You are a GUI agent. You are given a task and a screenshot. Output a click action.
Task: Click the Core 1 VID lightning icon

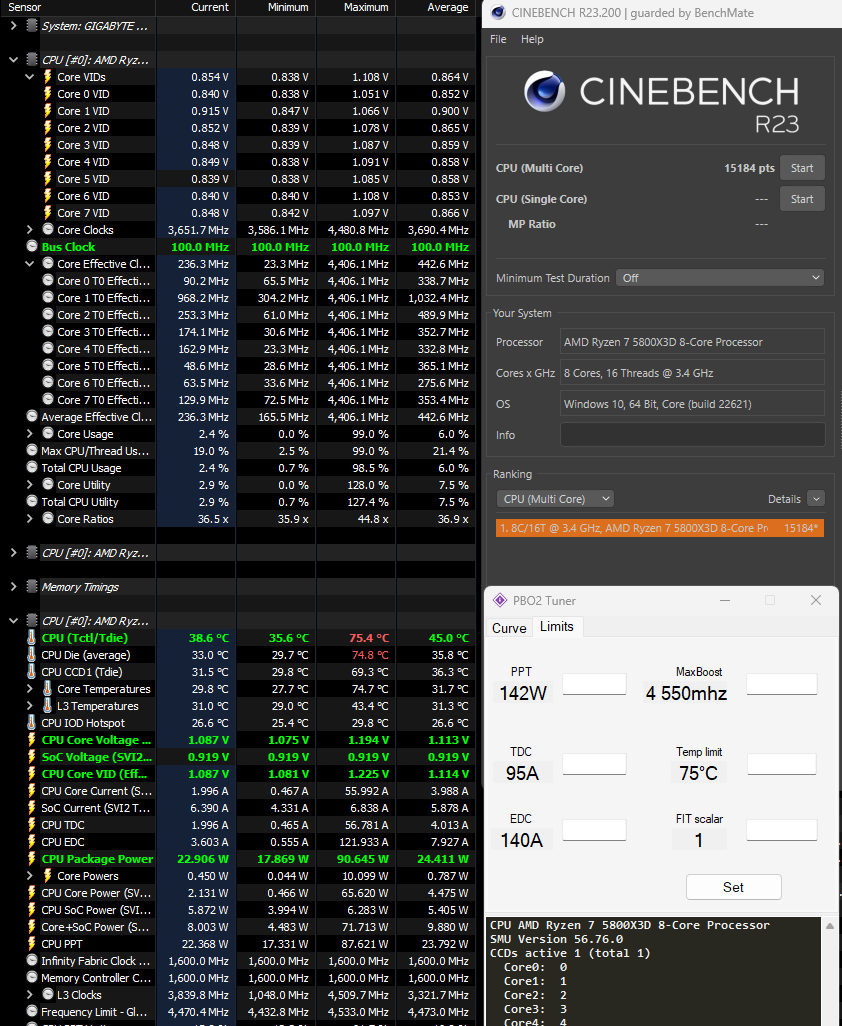coord(48,111)
